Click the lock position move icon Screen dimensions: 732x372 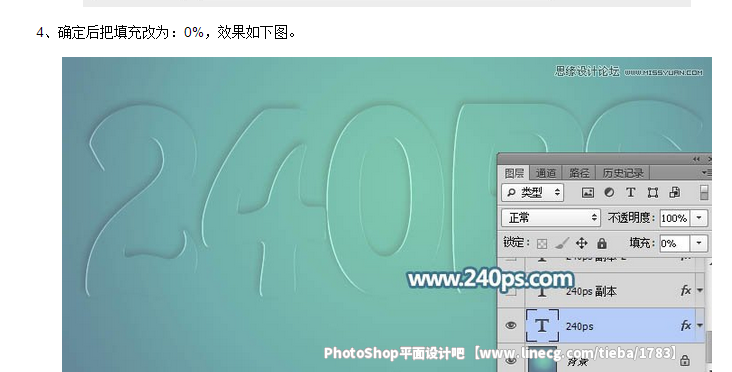pos(582,243)
